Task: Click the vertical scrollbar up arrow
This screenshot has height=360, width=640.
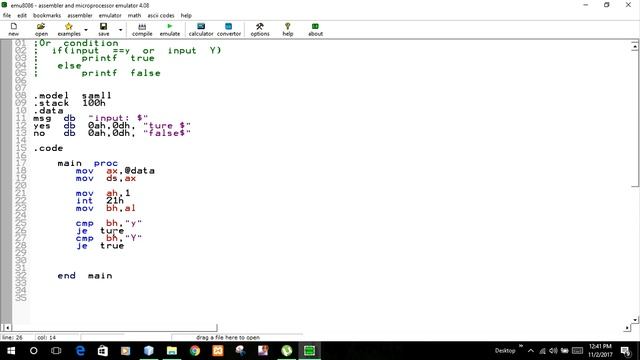Action: [x=635, y=47]
